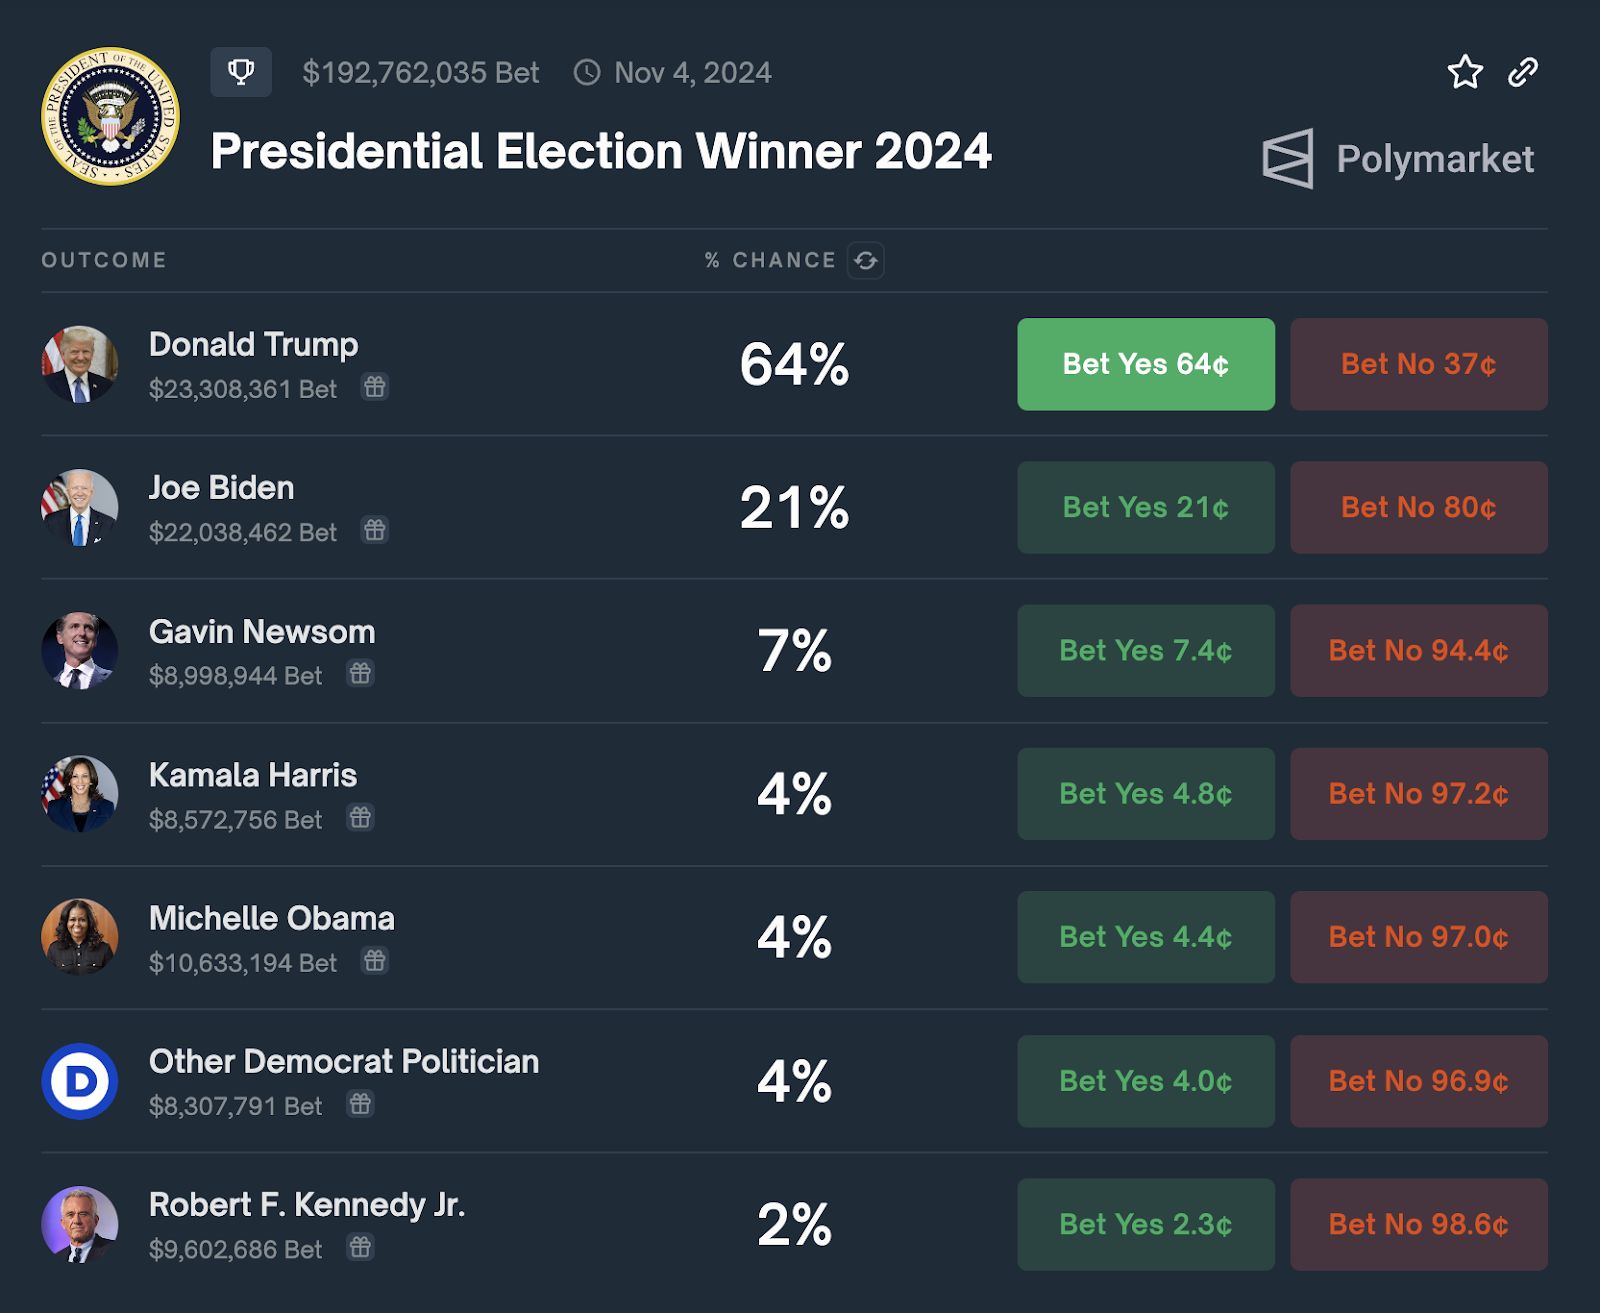Select Bet Yes 4.4¢ for Michelle Obama
Screen dimensions: 1600x1313
point(1146,937)
